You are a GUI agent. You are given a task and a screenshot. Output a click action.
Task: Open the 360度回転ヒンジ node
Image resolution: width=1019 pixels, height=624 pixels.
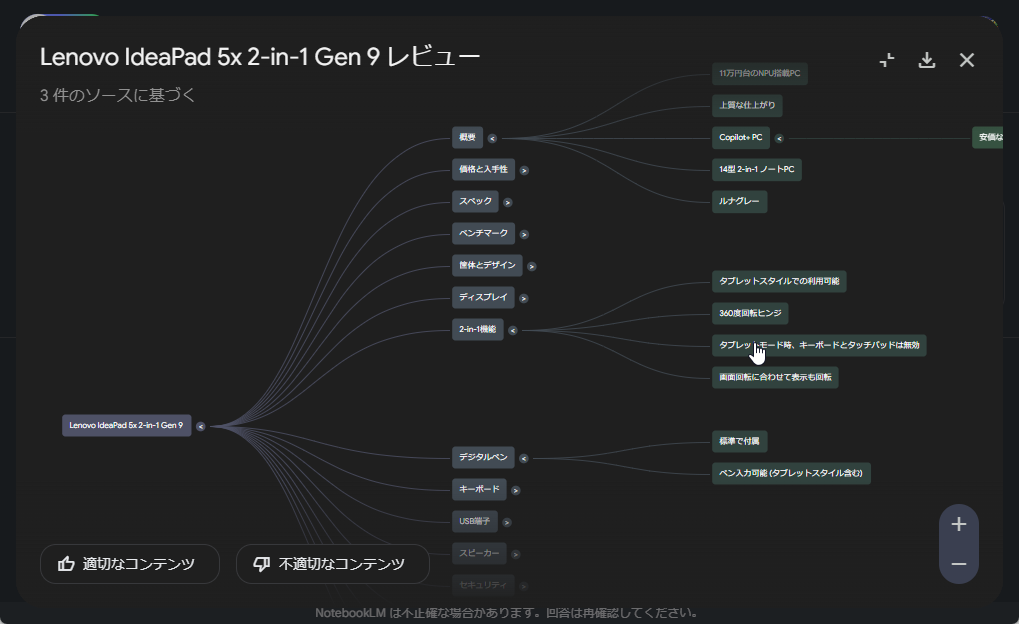click(750, 313)
